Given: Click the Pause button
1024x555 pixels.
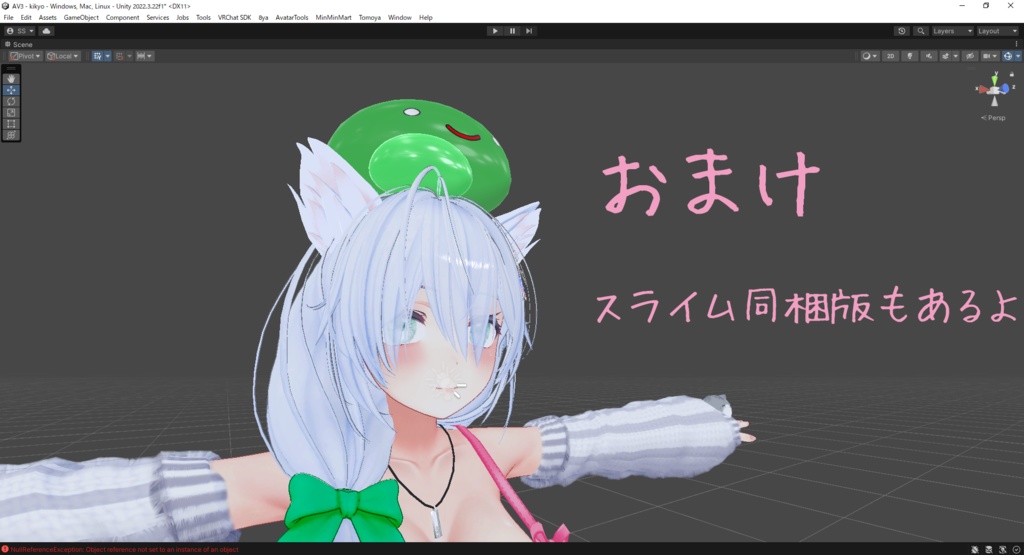Looking at the screenshot, I should [x=513, y=31].
